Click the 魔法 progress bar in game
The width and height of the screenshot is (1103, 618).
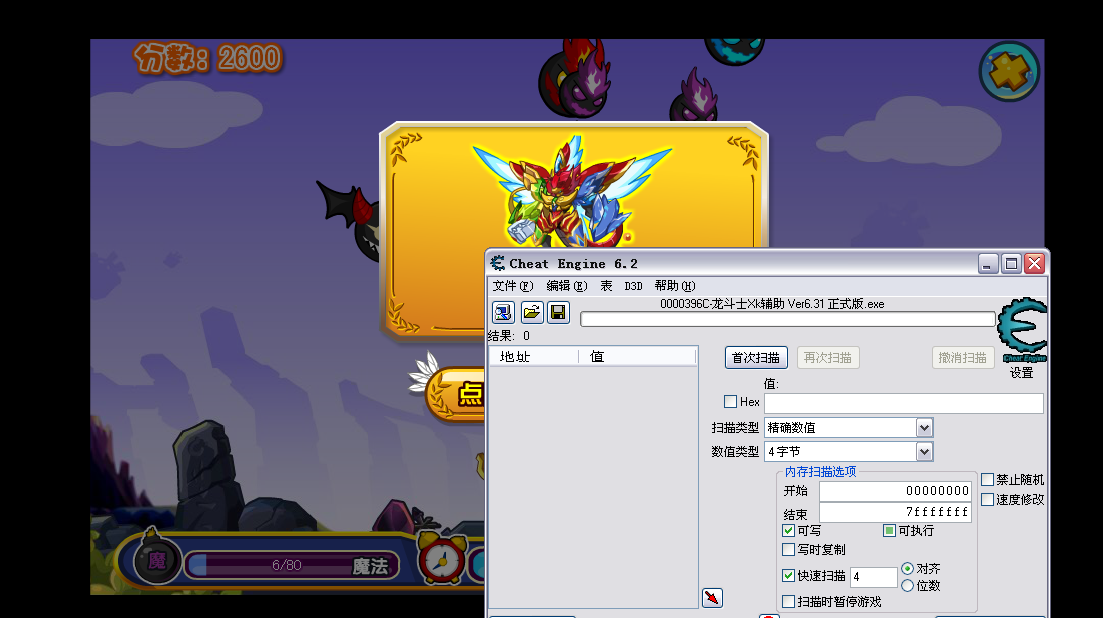pos(291,565)
